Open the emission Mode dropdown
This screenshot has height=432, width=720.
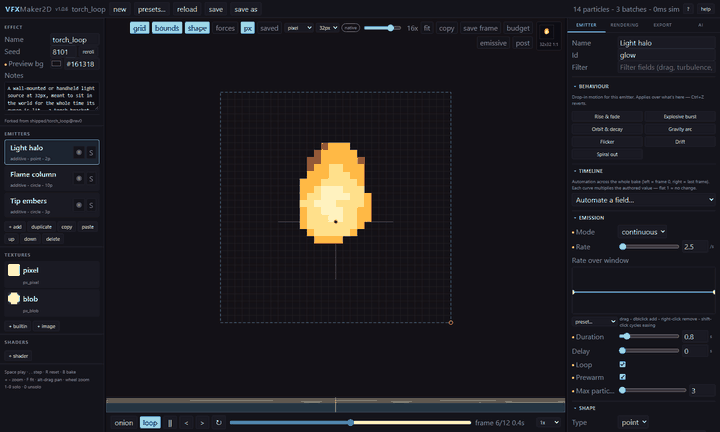(x=642, y=232)
